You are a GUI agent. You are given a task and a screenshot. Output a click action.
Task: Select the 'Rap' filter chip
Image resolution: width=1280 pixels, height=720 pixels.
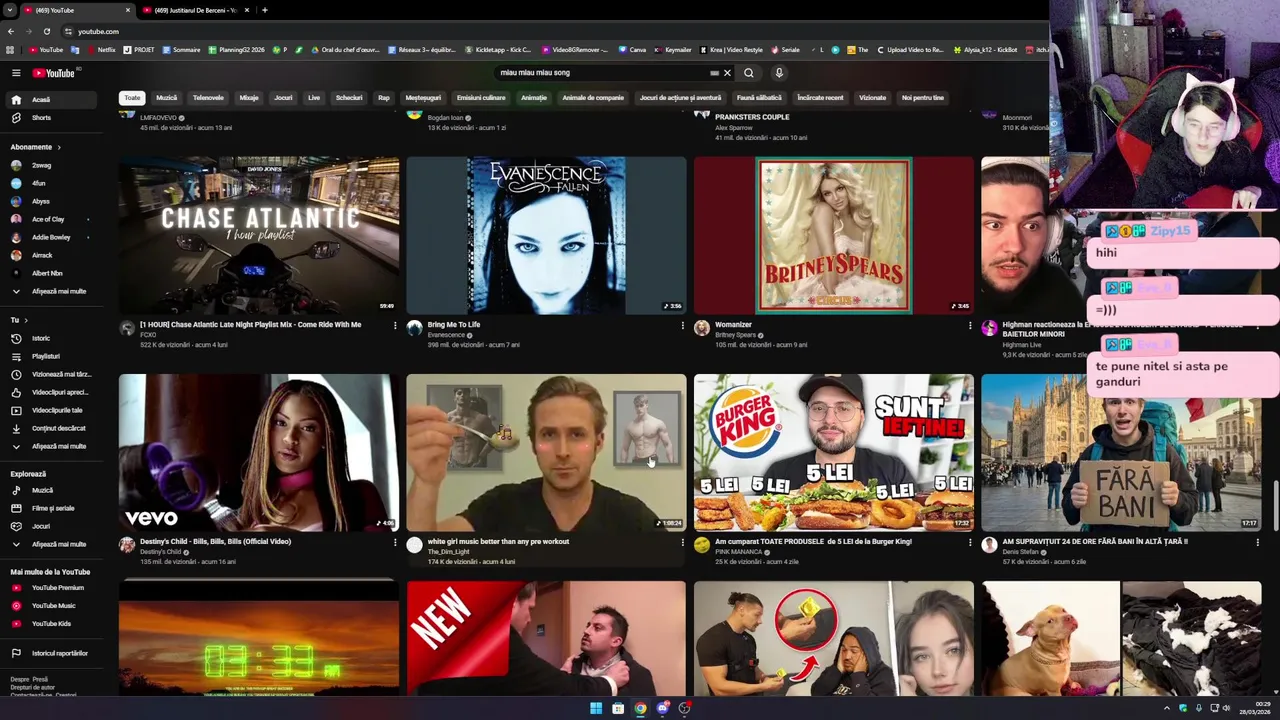click(x=383, y=98)
